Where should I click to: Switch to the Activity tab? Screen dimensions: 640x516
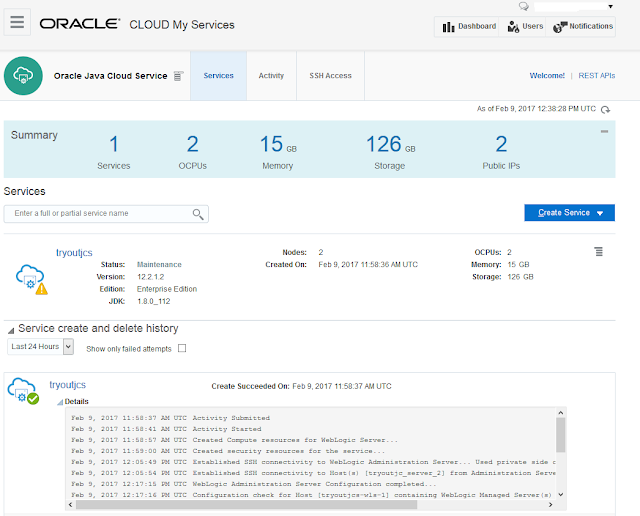(271, 76)
